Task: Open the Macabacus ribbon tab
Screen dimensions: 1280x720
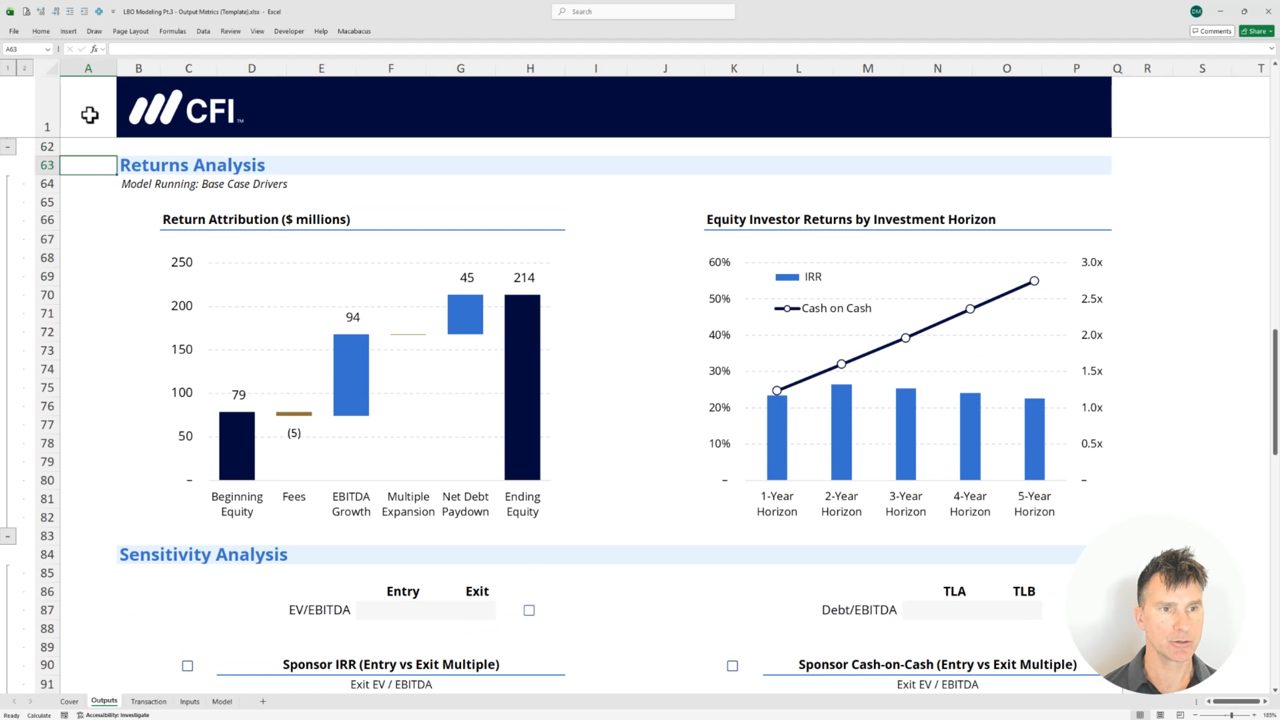Action: tap(354, 31)
